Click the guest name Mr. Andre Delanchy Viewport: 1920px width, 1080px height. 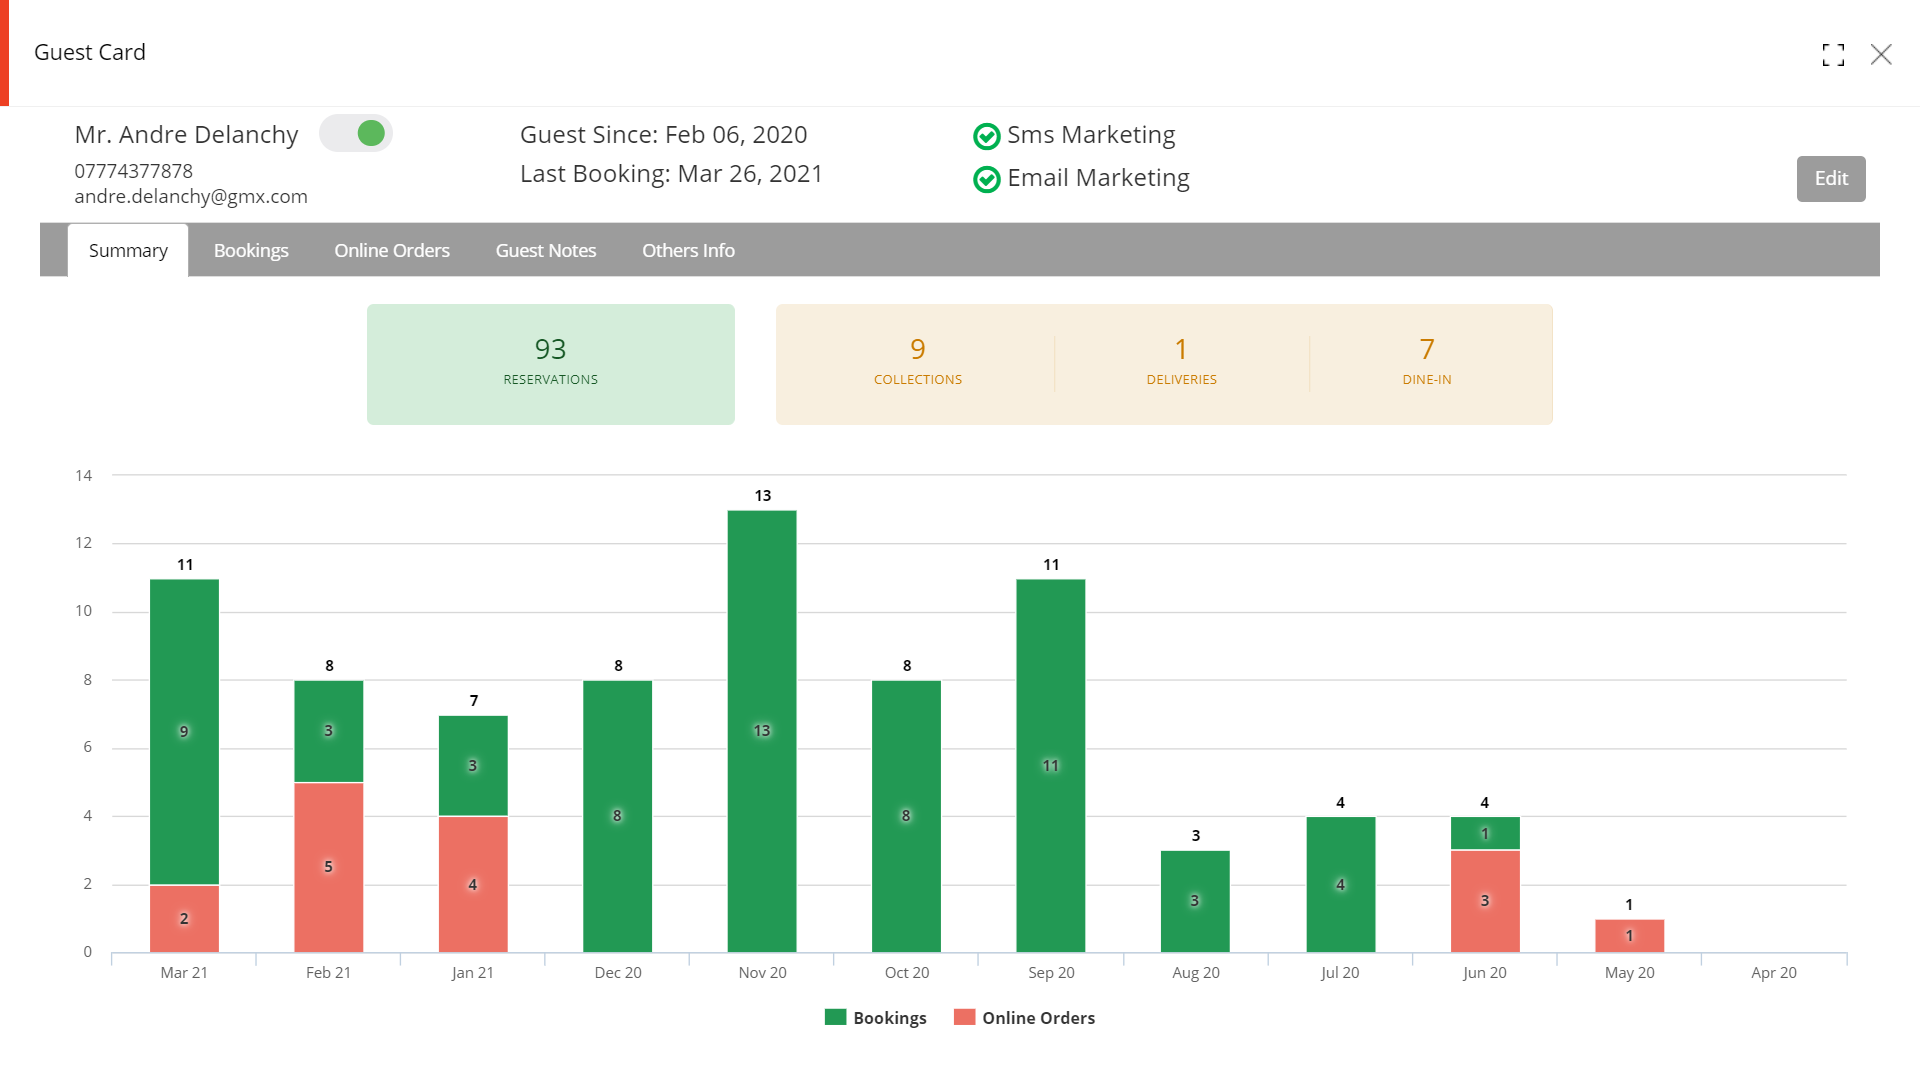(x=186, y=135)
